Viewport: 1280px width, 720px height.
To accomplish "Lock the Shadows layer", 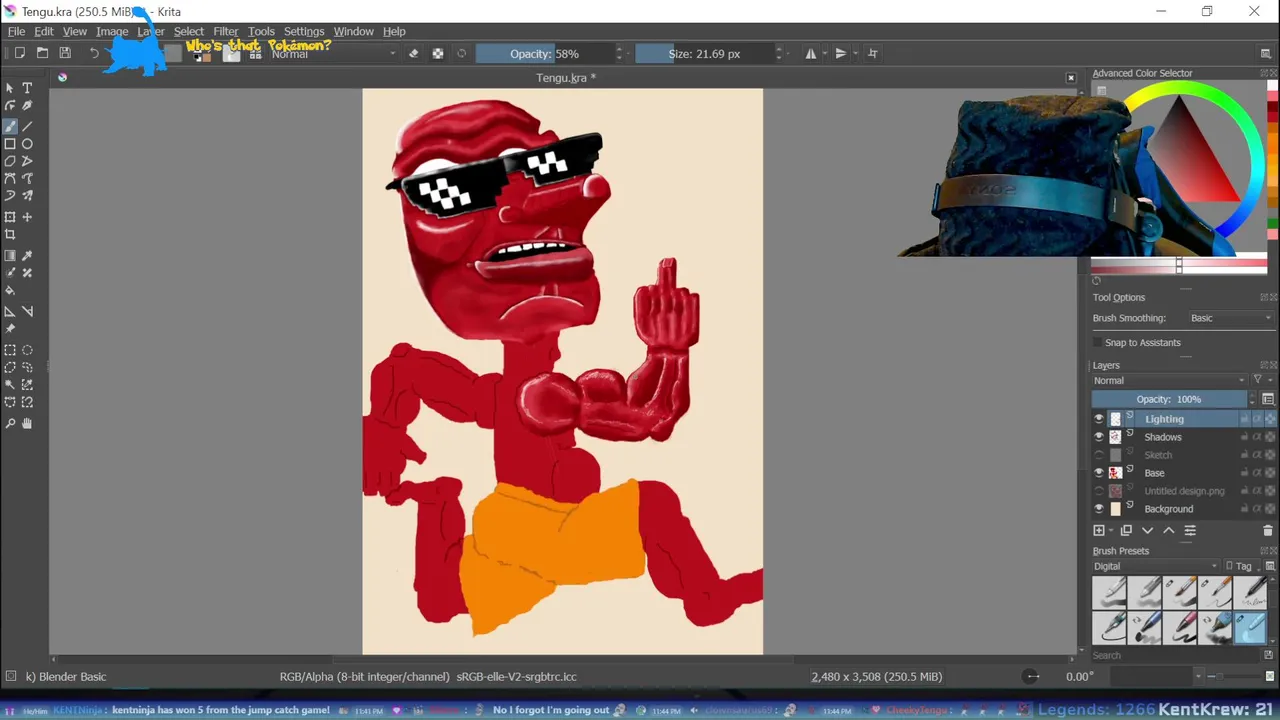I will [x=1245, y=437].
